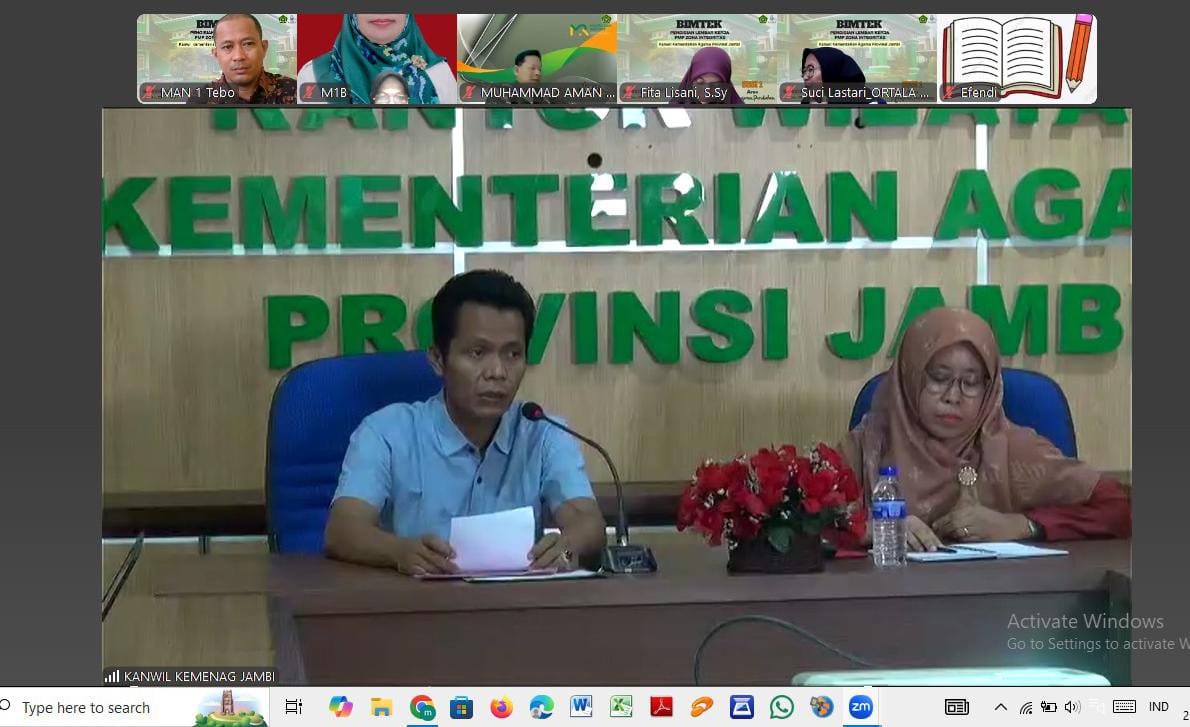Open the Wi-Fi network panel

[x=1025, y=707]
